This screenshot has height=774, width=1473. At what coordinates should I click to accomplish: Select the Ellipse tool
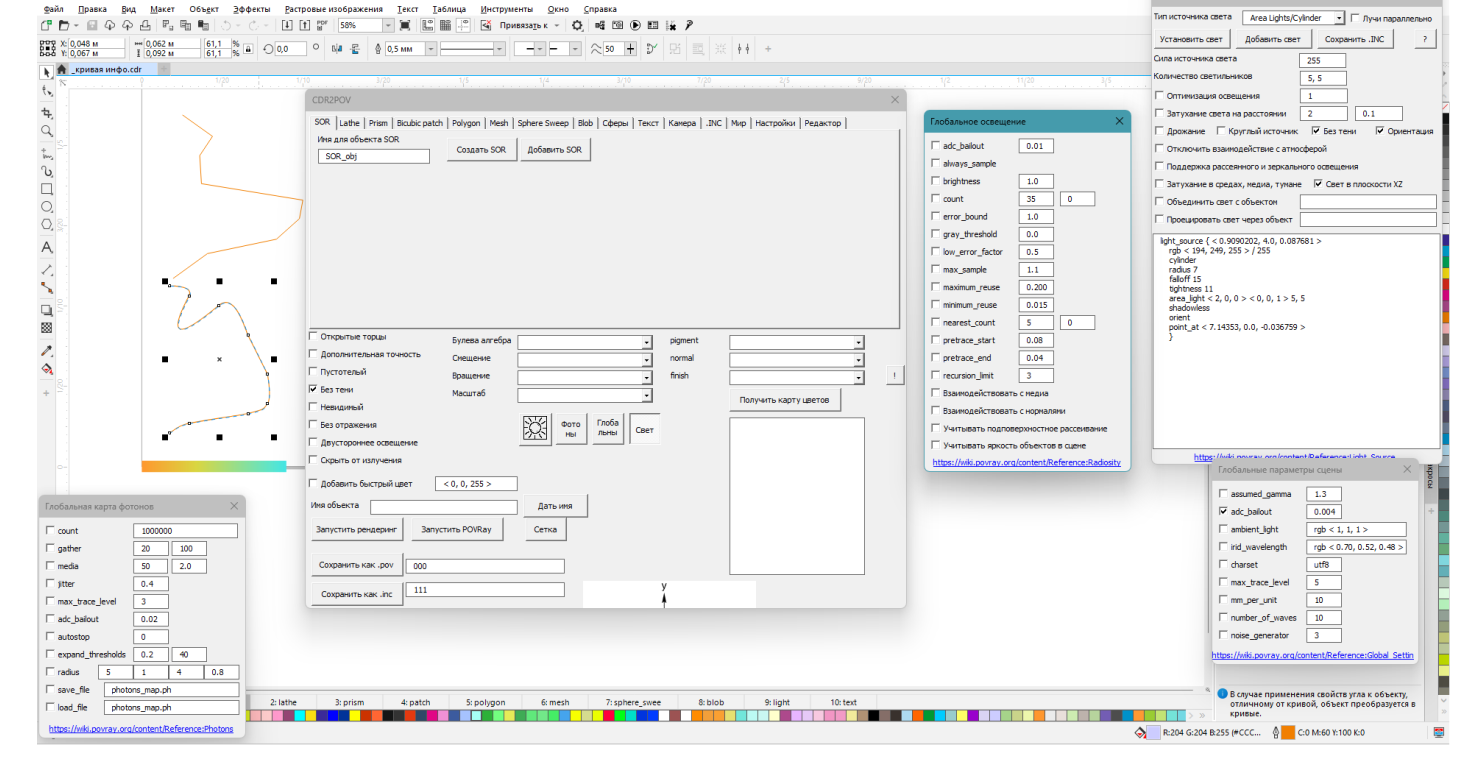(46, 207)
